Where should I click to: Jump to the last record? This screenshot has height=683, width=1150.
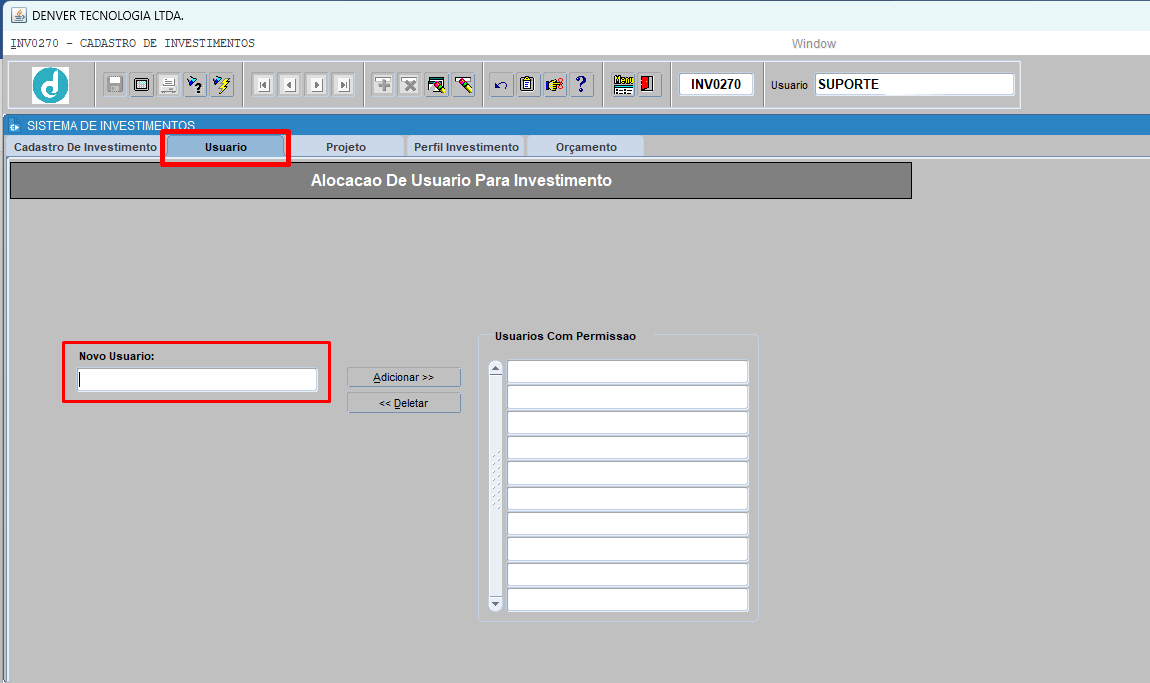pos(343,85)
